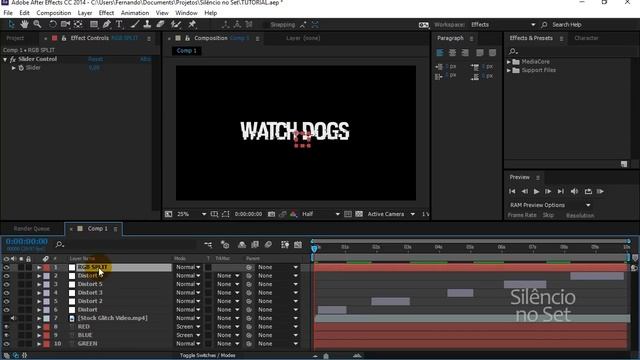Expand the Slider property
The width and height of the screenshot is (640, 360).
[13, 68]
